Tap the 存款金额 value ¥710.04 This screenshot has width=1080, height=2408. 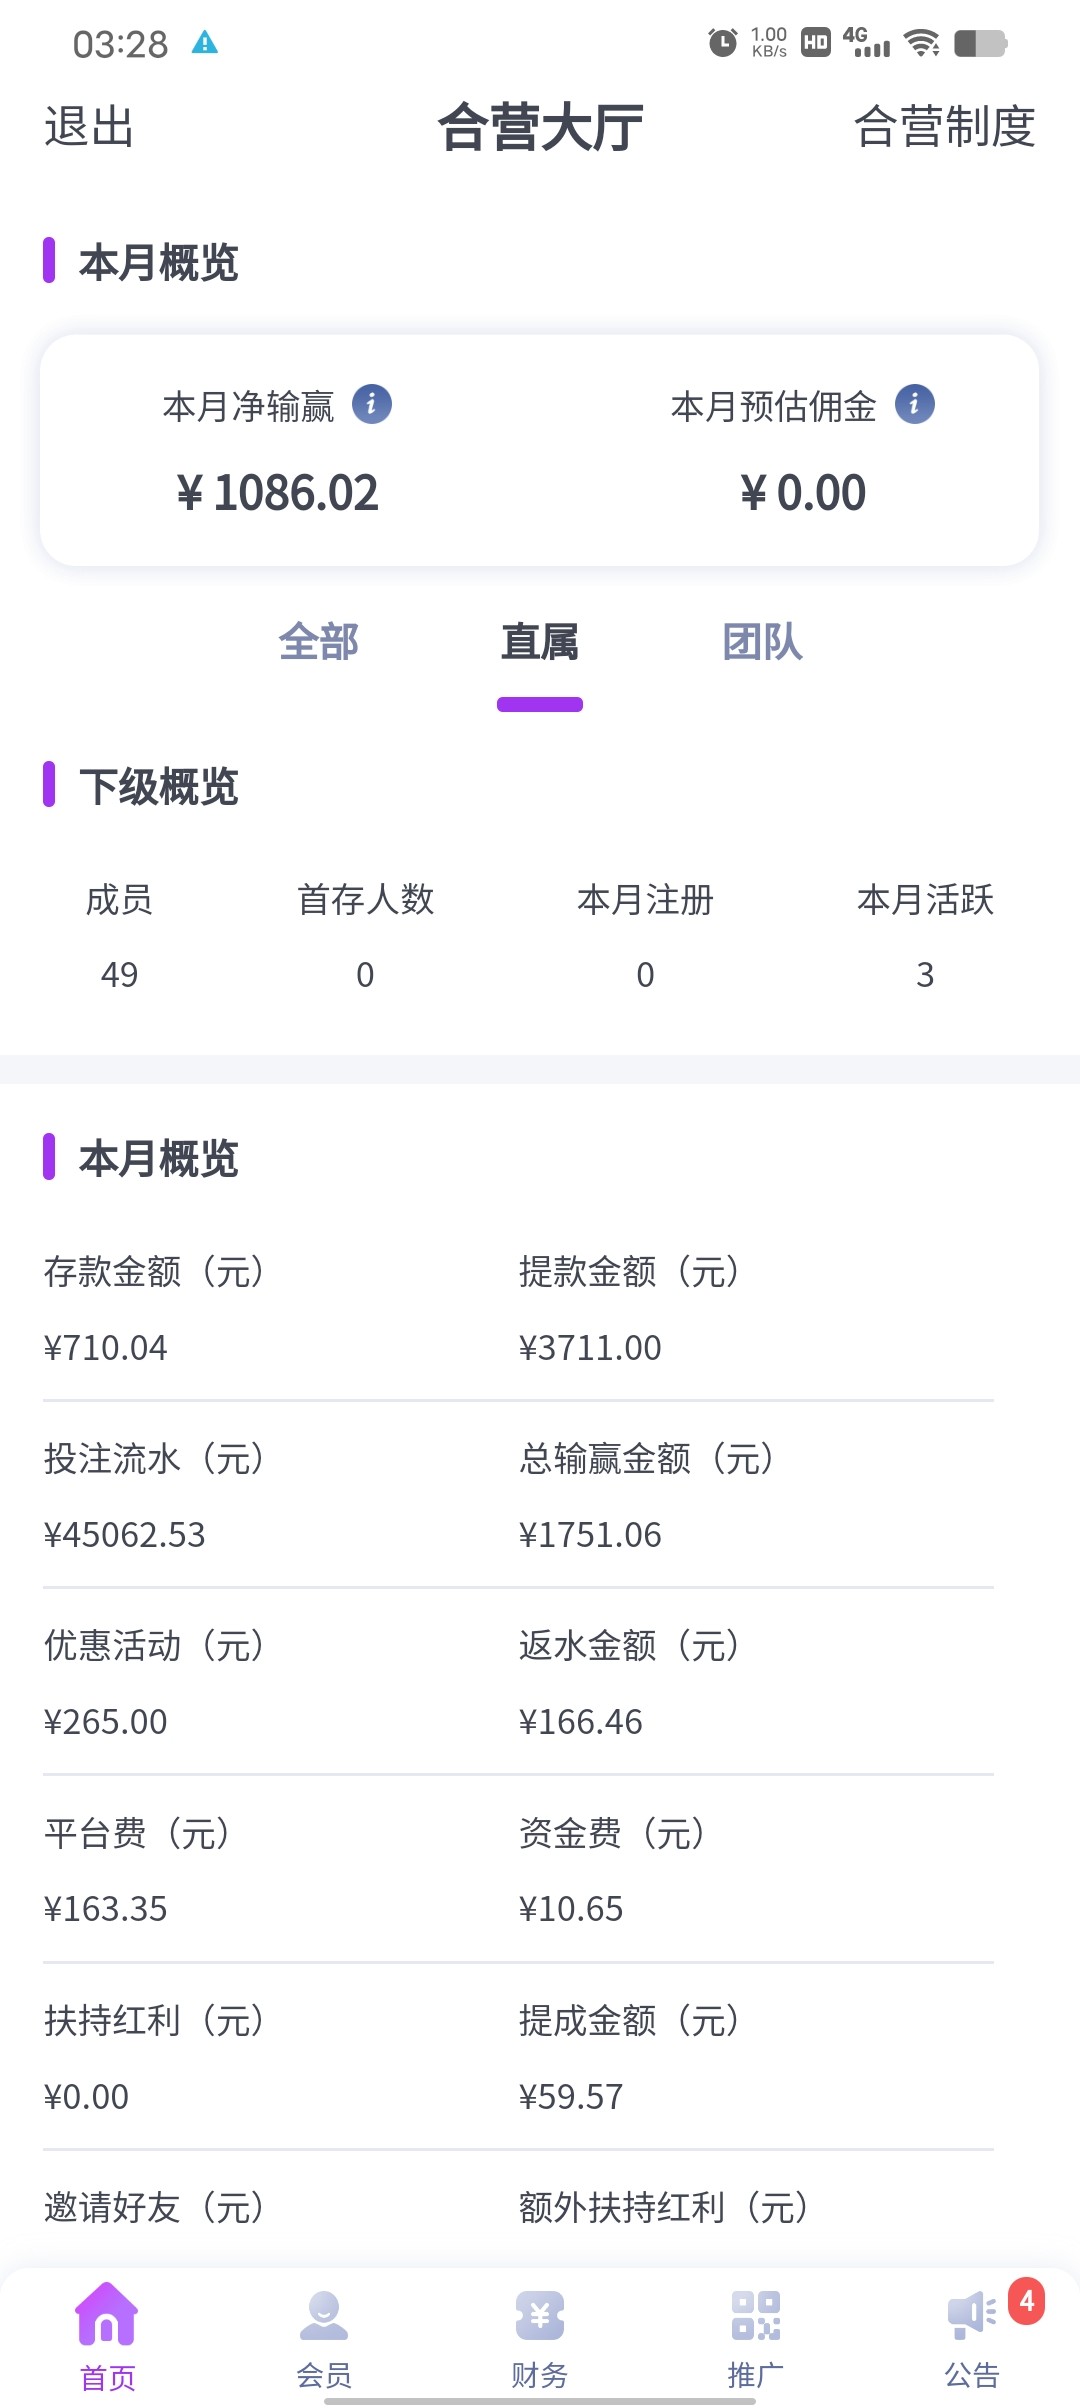click(106, 1348)
